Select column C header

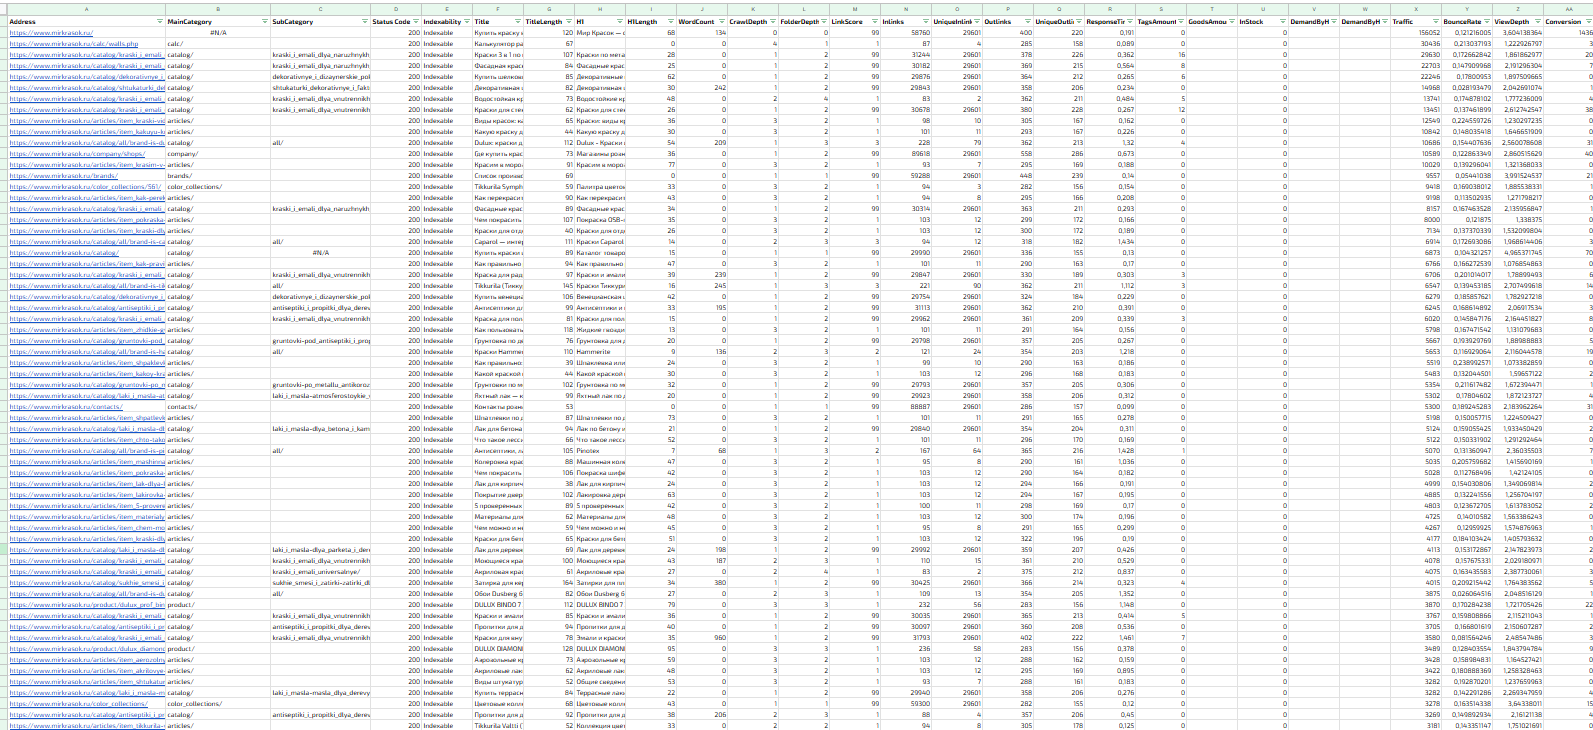[320, 9]
